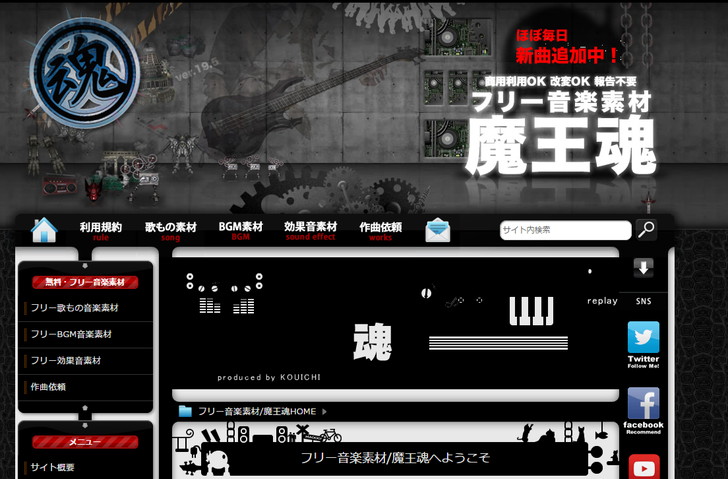The width and height of the screenshot is (728, 479).
Task: Click the replay button in animation
Action: coord(602,301)
